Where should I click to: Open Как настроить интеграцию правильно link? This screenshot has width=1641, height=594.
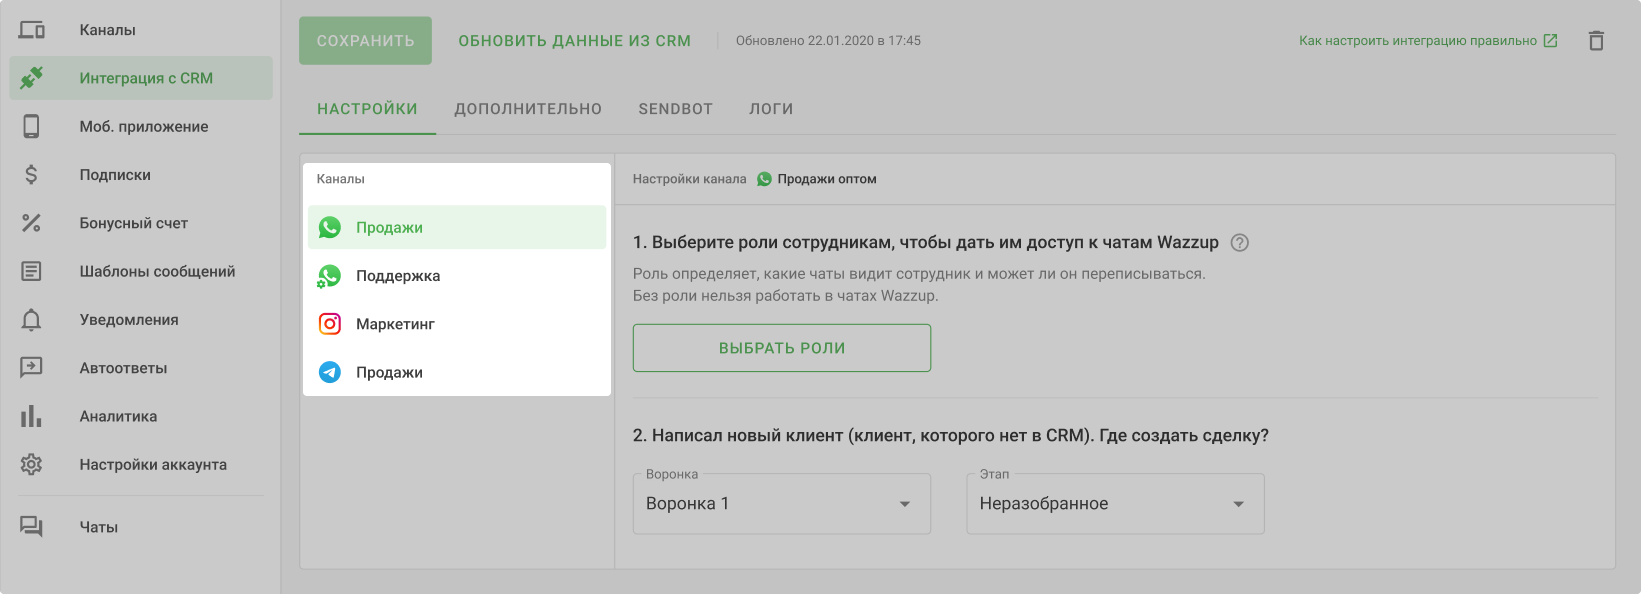[x=1418, y=41]
